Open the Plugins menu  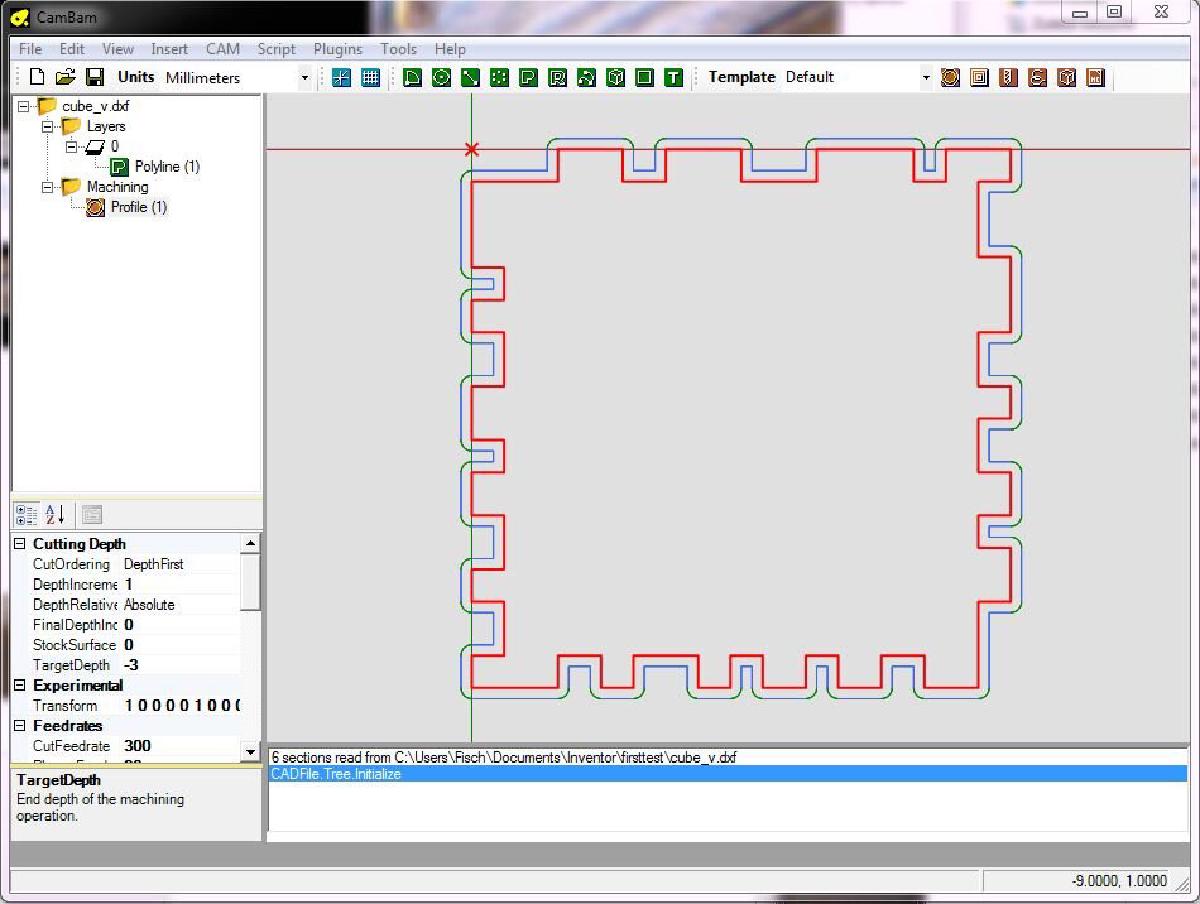[x=338, y=49]
